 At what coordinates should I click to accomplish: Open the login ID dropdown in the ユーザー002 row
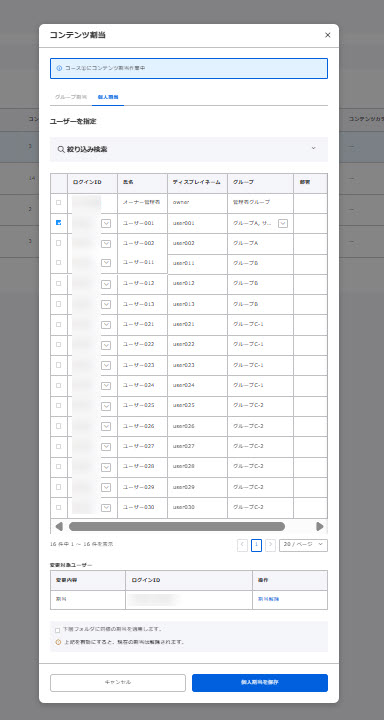[106, 243]
